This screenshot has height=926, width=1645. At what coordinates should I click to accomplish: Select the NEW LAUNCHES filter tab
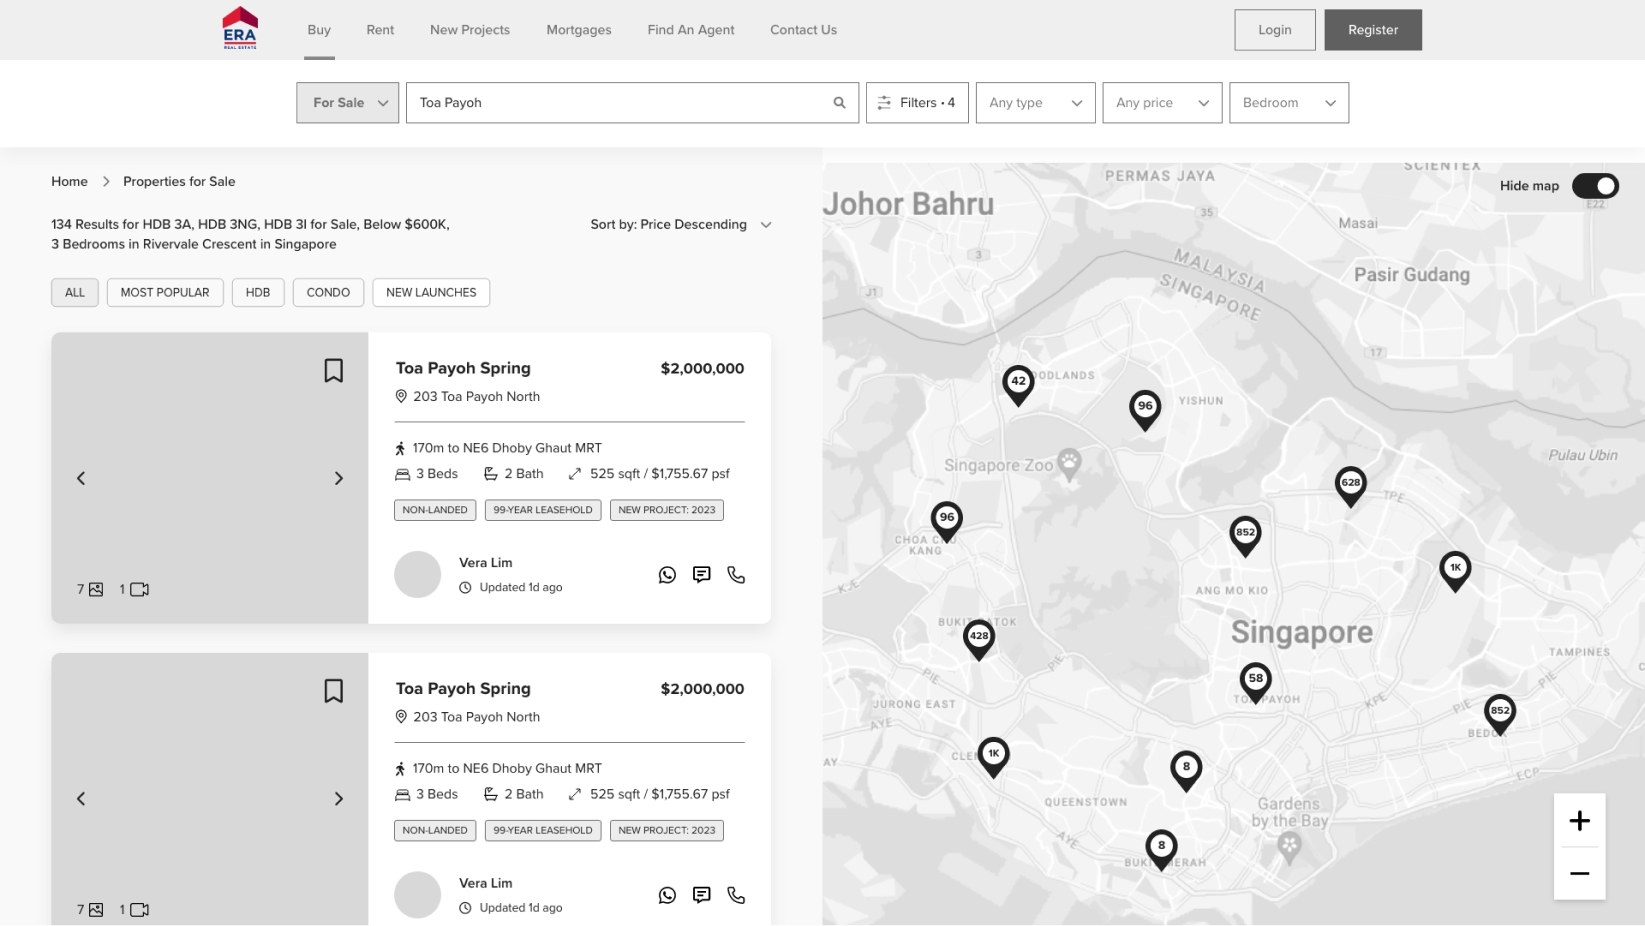(431, 292)
